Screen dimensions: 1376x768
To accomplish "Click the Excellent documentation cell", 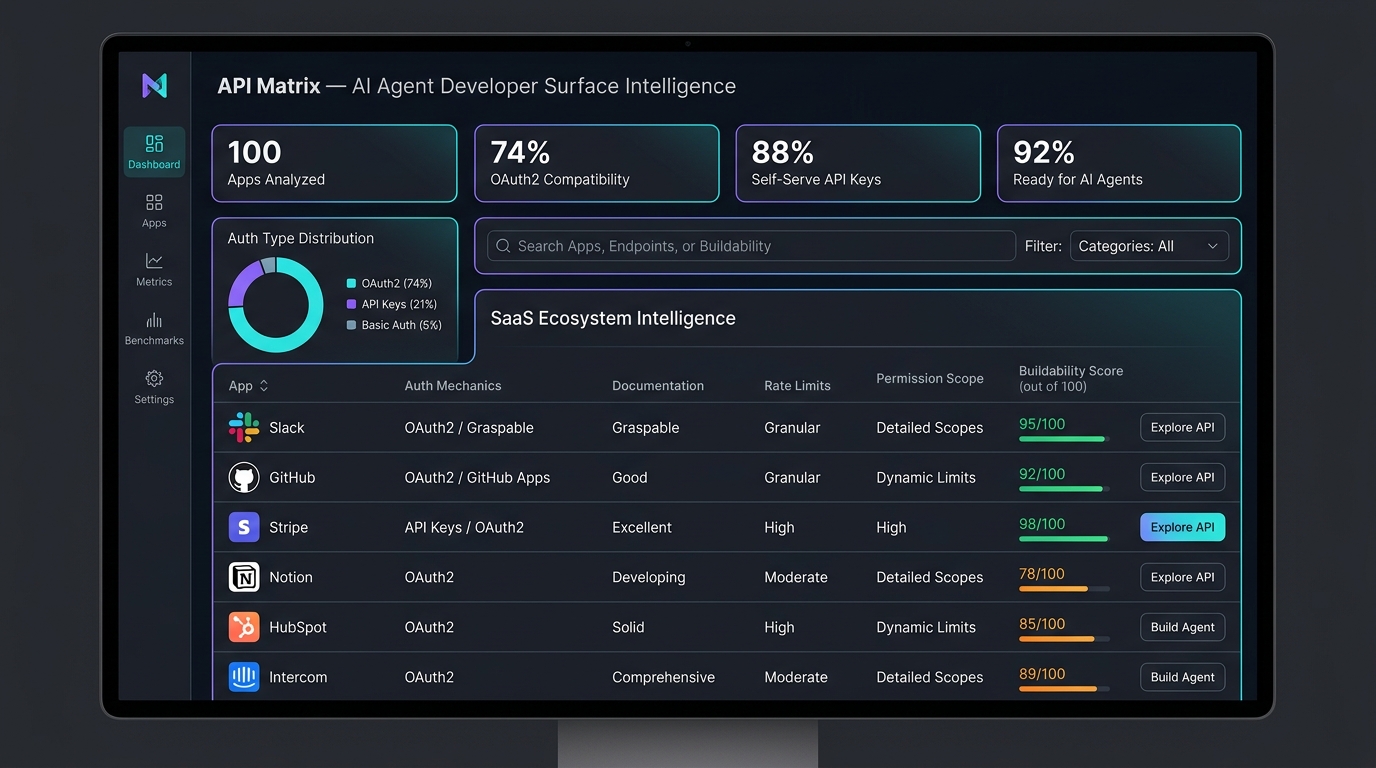I will pyautogui.click(x=642, y=528).
